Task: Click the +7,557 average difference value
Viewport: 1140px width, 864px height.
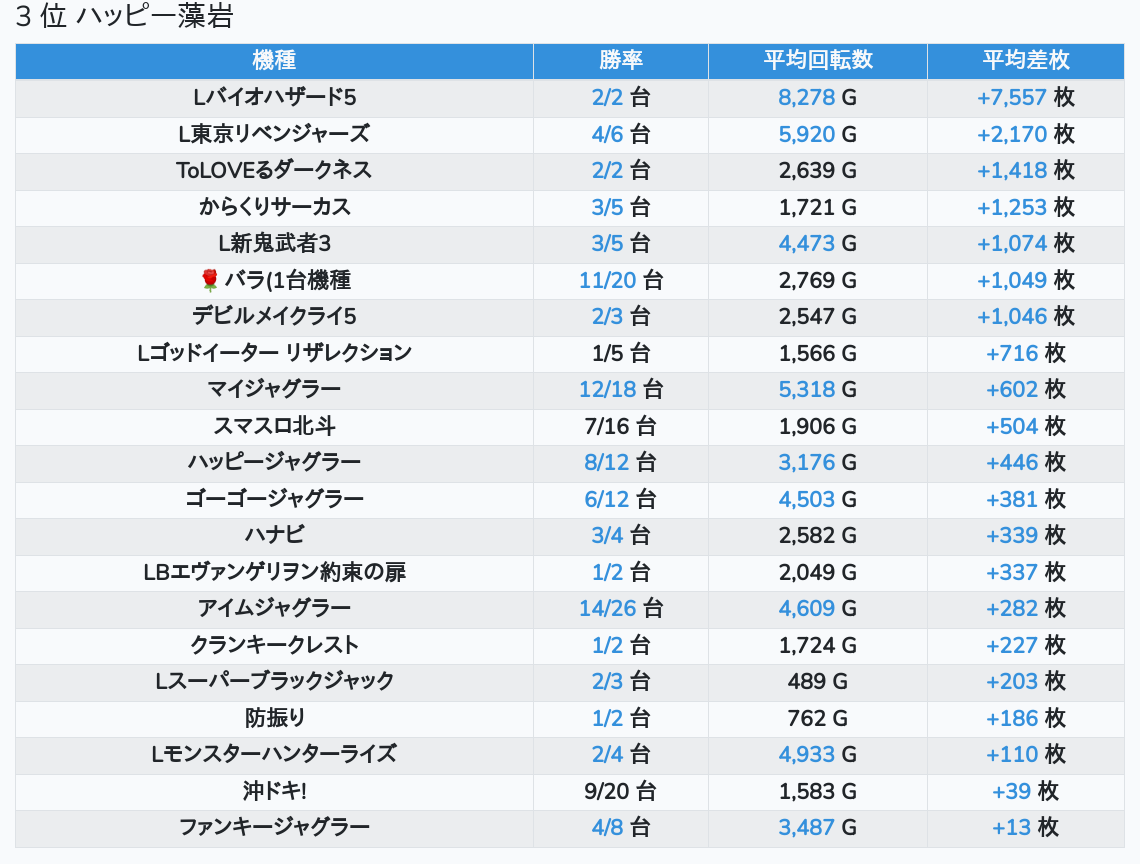Action: coord(1011,98)
